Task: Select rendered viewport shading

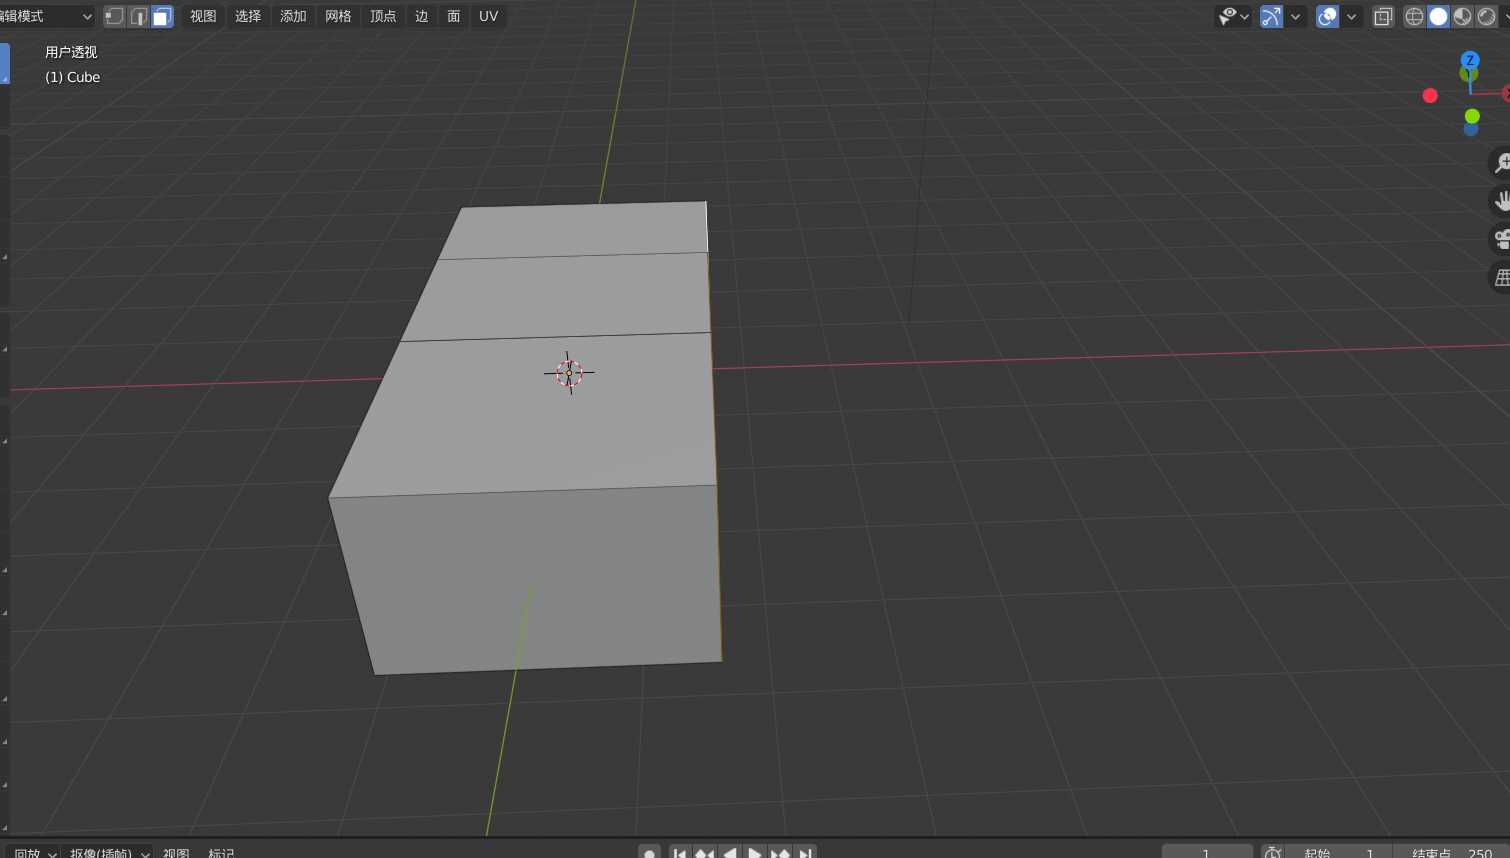Action: click(x=1486, y=16)
